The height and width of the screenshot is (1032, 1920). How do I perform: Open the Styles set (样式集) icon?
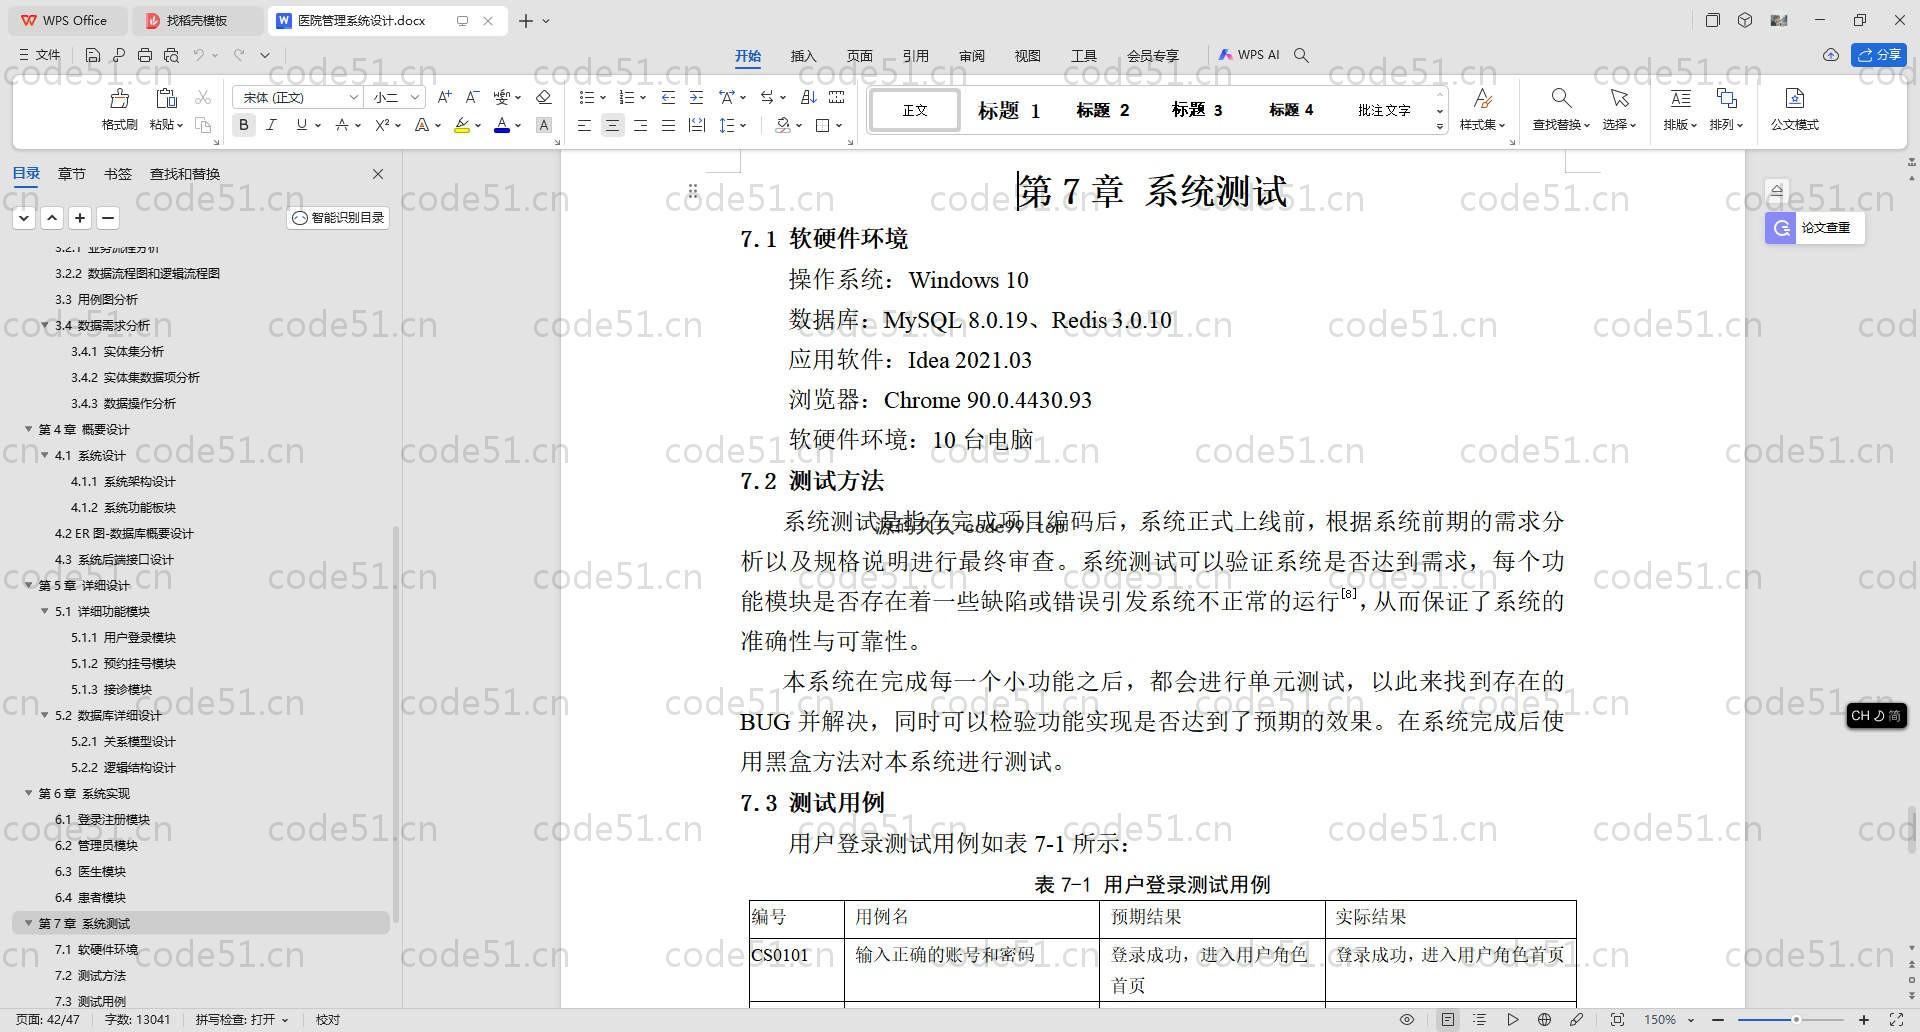1483,98
